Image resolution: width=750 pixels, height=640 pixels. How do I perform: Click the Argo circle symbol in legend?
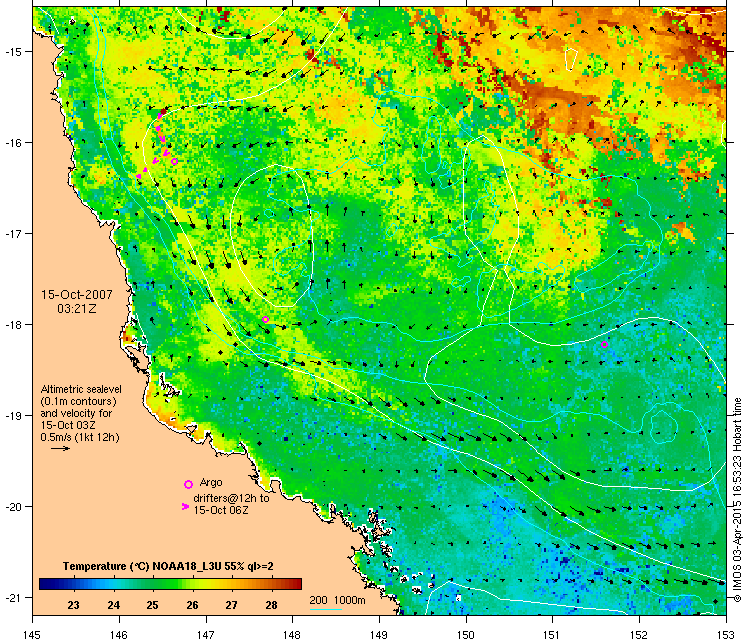[188, 484]
